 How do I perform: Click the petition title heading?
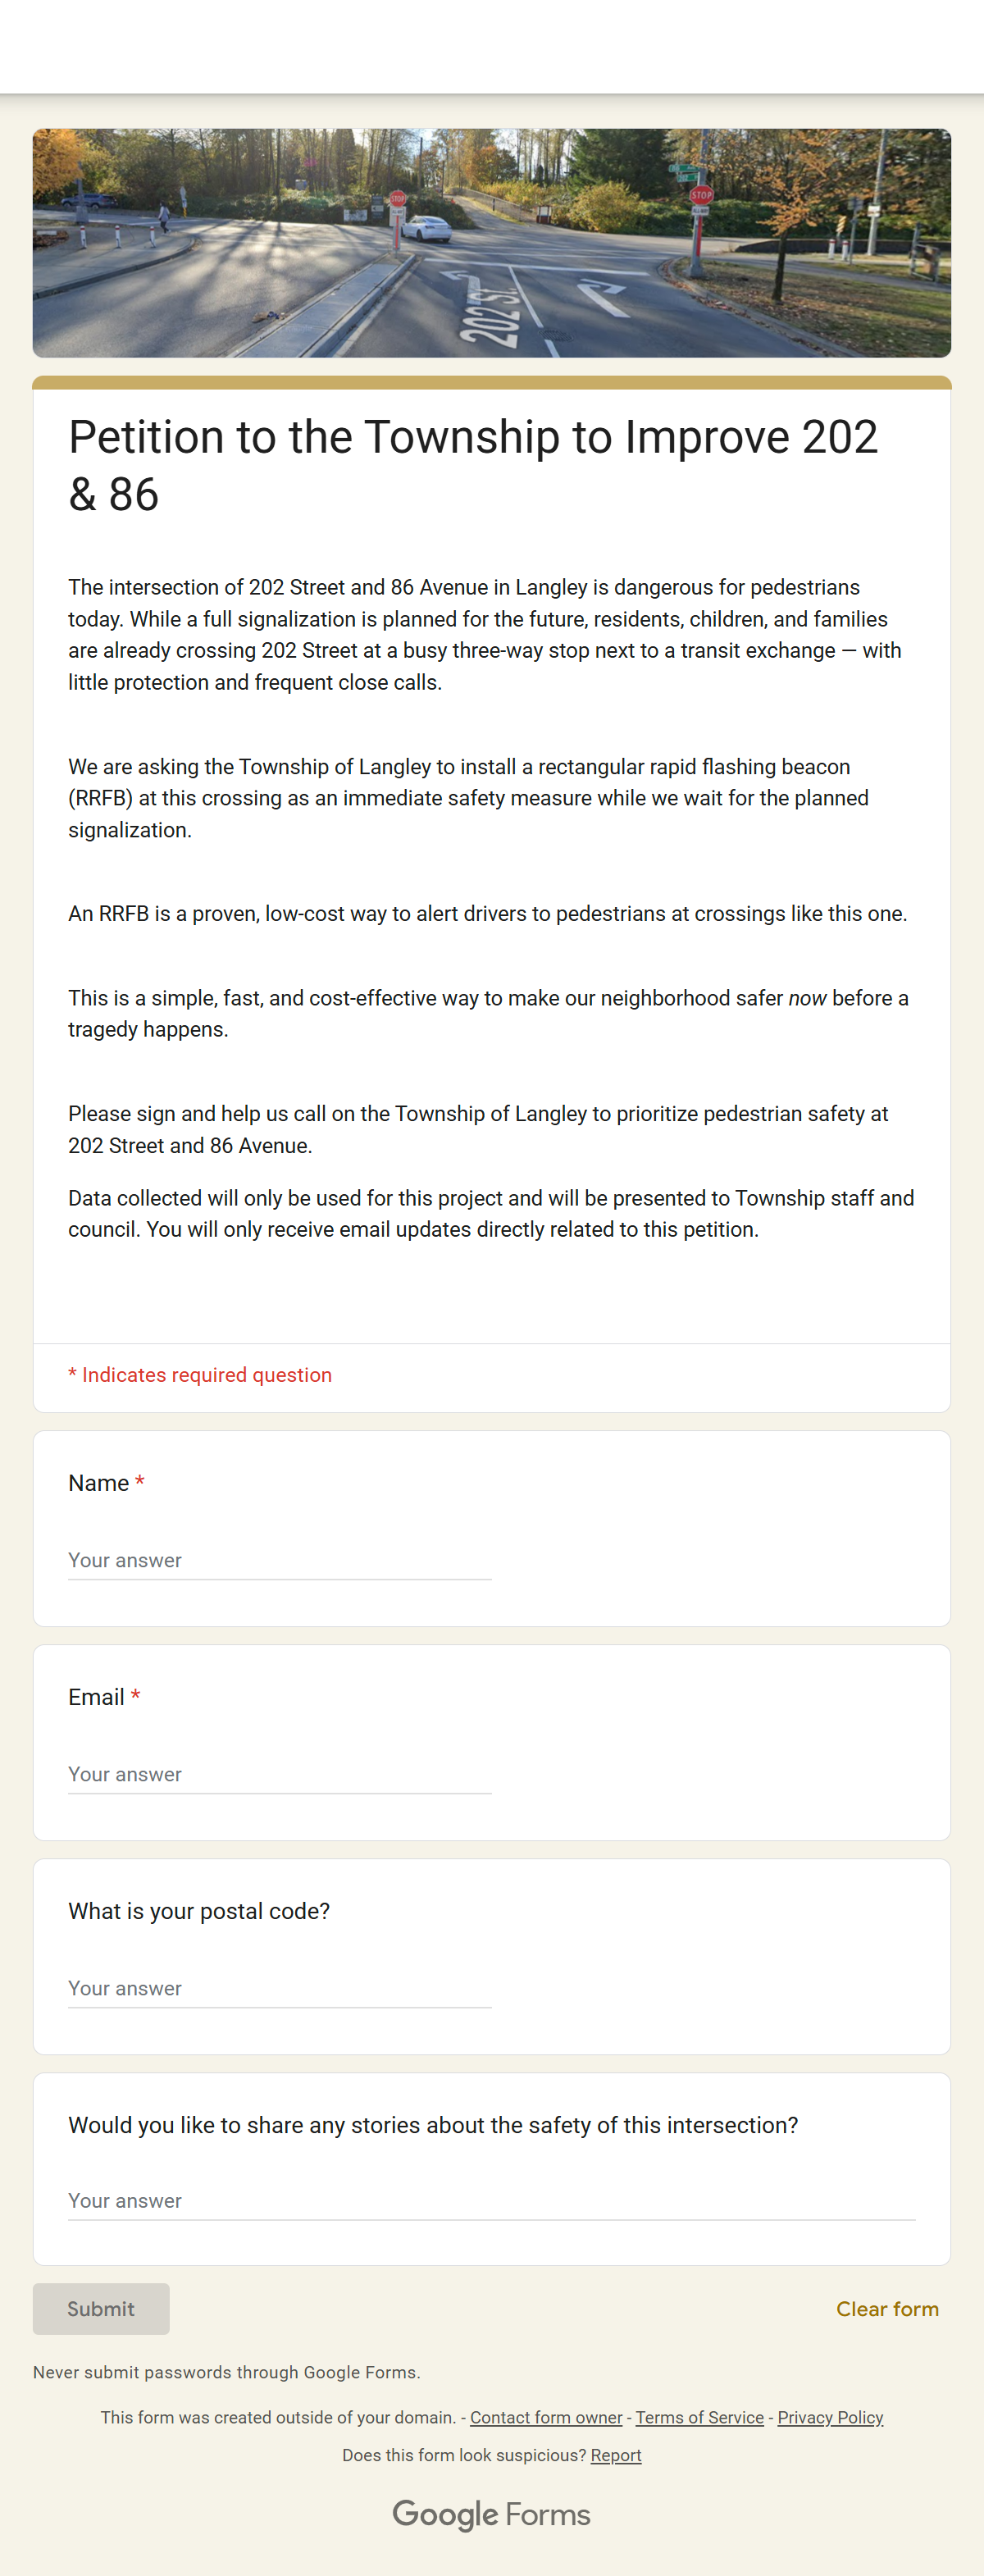click(473, 465)
